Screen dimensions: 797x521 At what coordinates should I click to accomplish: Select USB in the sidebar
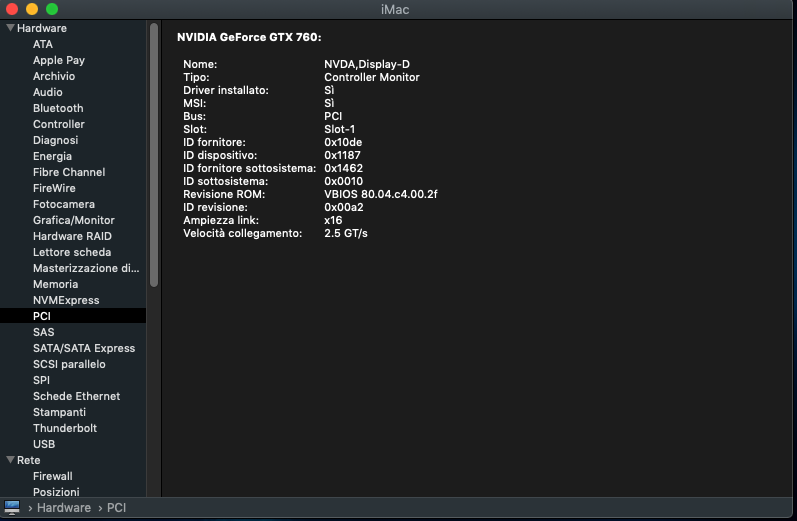[44, 444]
